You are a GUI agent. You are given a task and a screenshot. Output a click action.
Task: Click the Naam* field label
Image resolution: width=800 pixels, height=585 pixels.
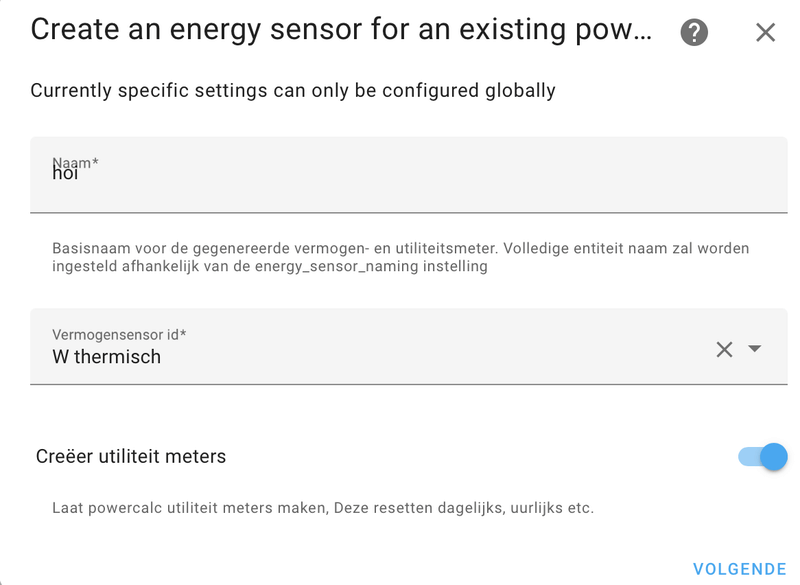[x=75, y=162]
